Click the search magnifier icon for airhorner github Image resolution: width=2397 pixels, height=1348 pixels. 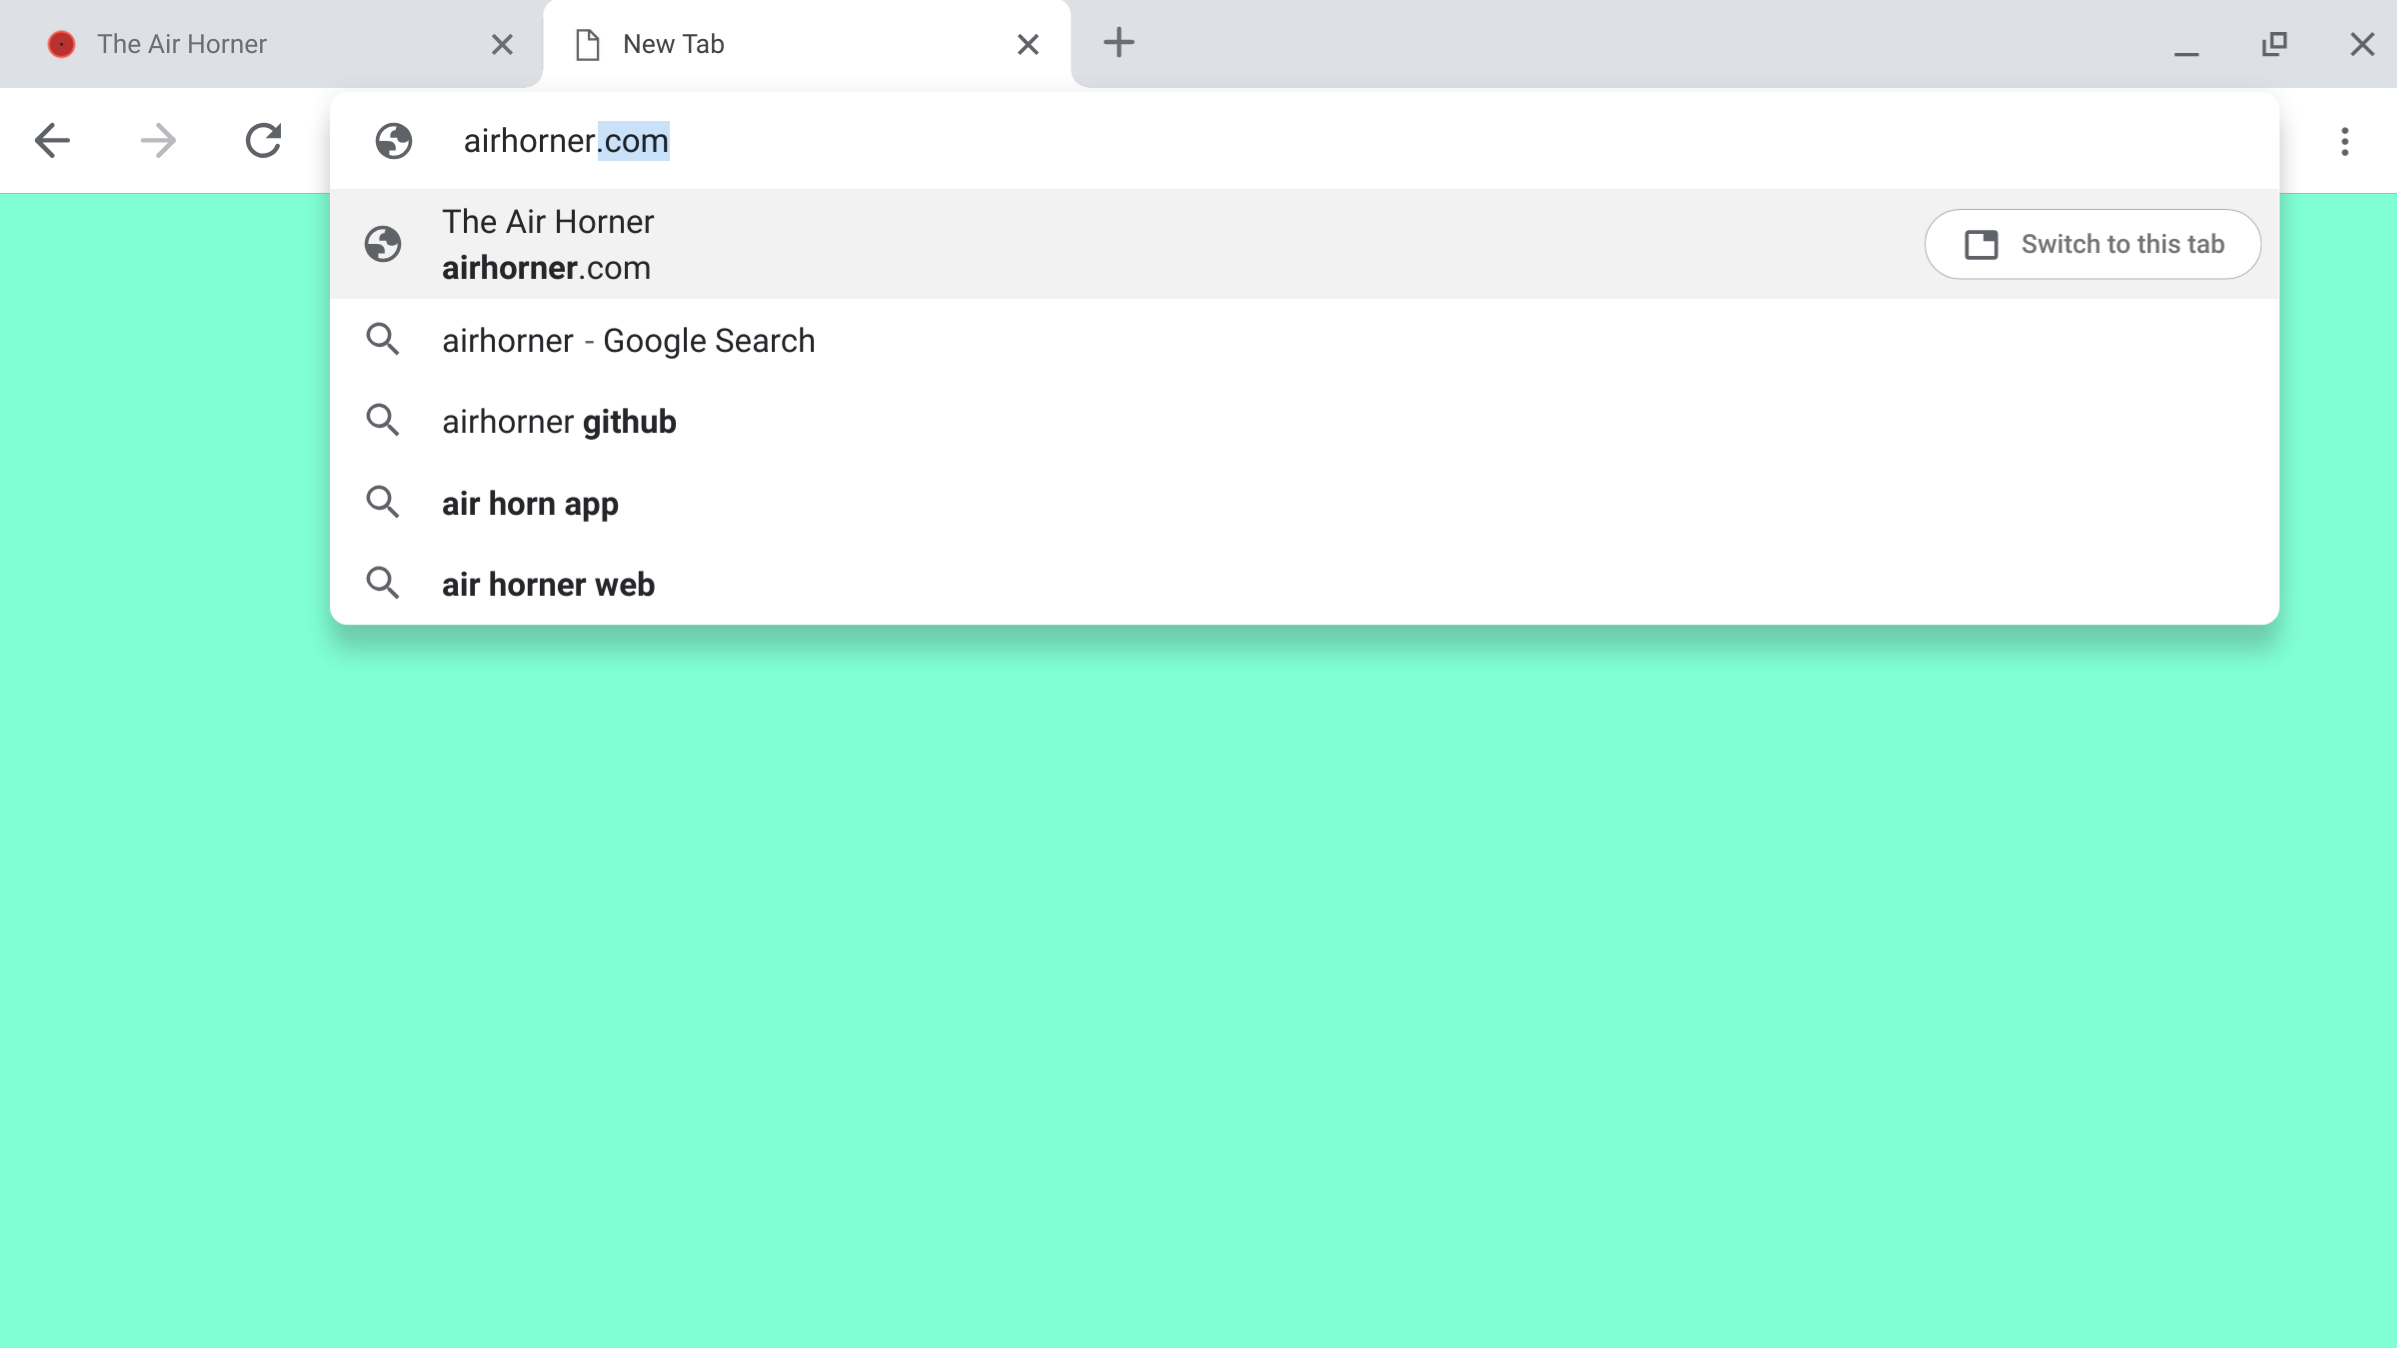382,420
